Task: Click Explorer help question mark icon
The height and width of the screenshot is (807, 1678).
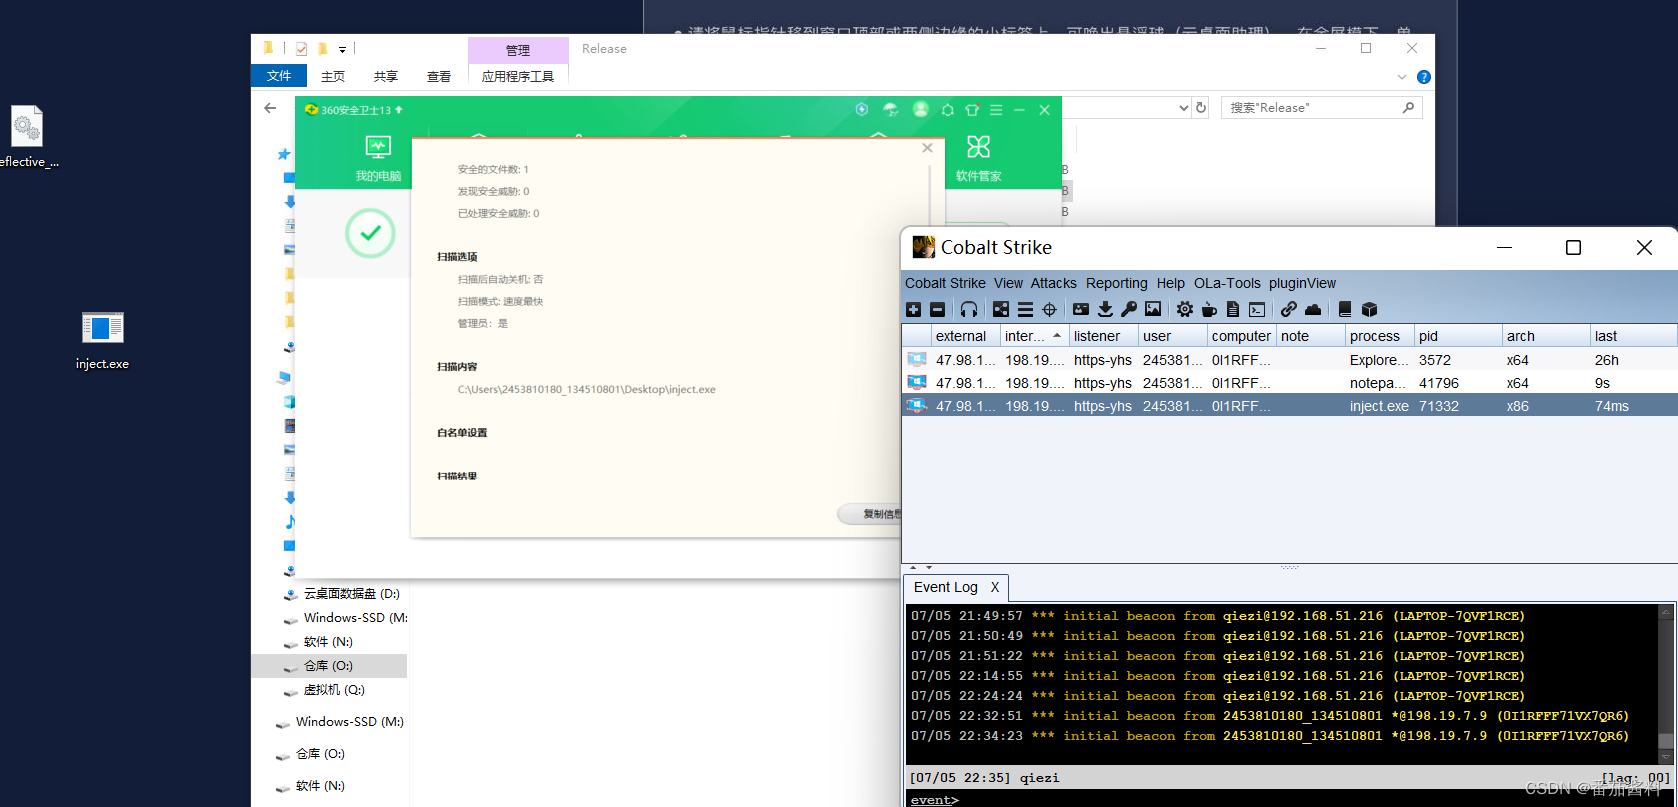Action: point(1424,77)
